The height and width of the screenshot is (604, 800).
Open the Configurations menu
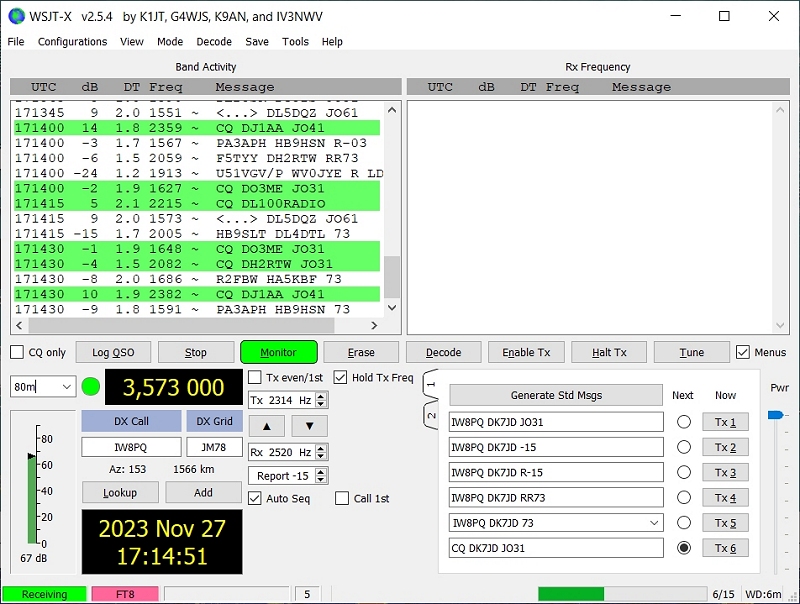72,42
